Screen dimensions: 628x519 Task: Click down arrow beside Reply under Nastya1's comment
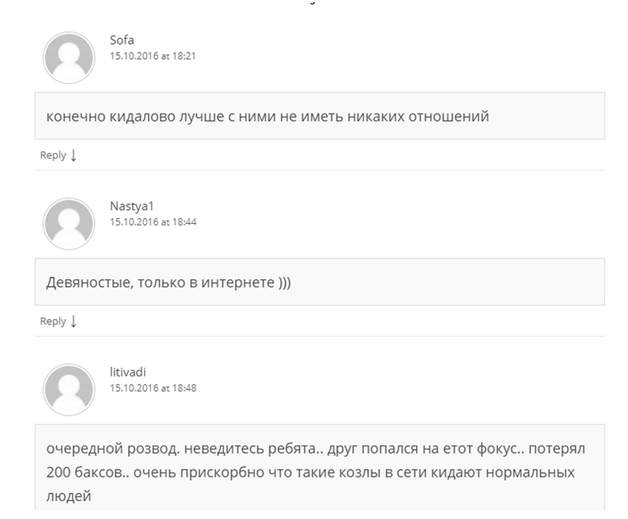74,321
